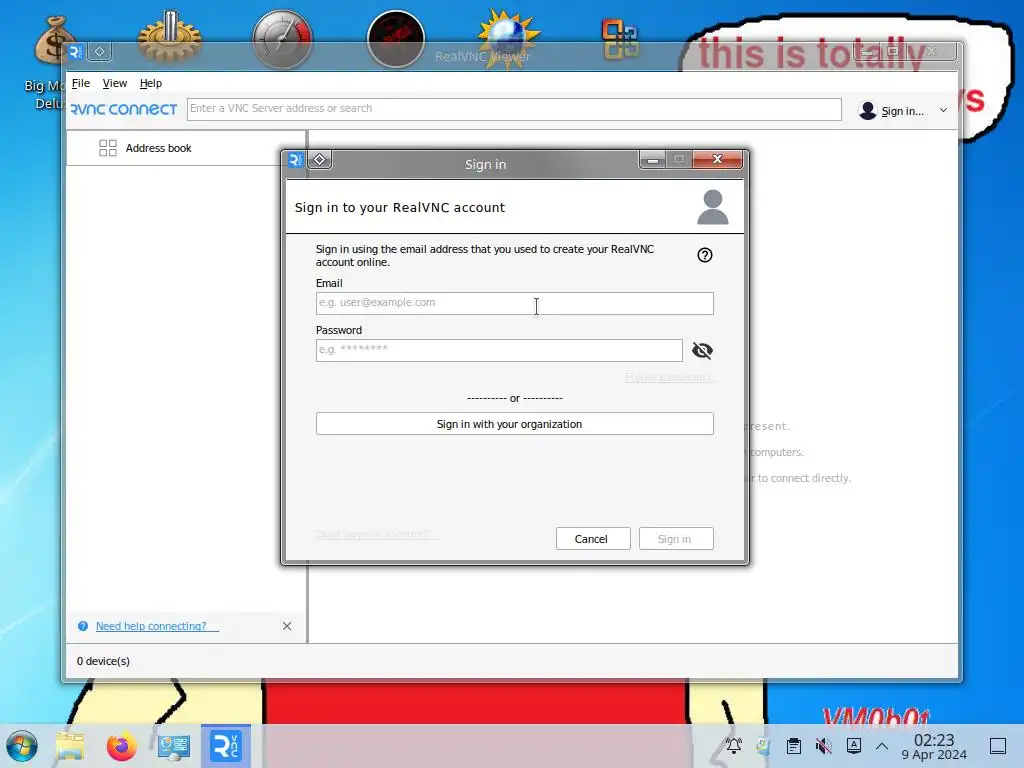Open the system settings taskbar icon
This screenshot has width=1024, height=768.
[x=174, y=746]
